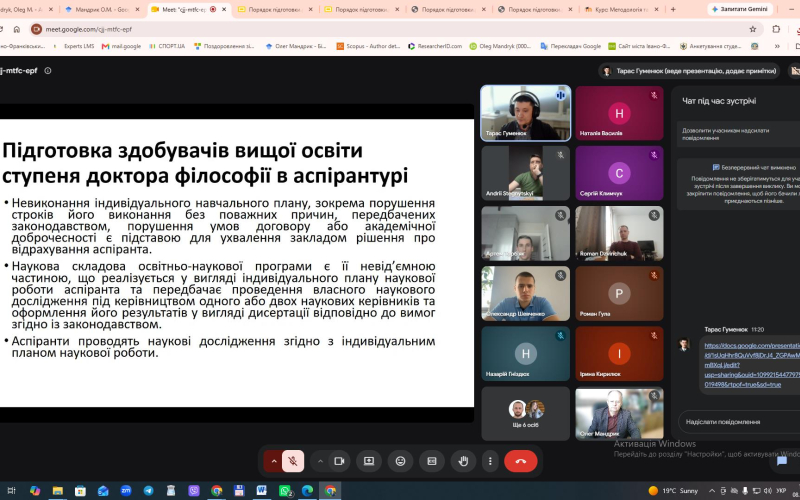Leave the call with red hang-up button
The width and height of the screenshot is (800, 500).
coord(520,461)
